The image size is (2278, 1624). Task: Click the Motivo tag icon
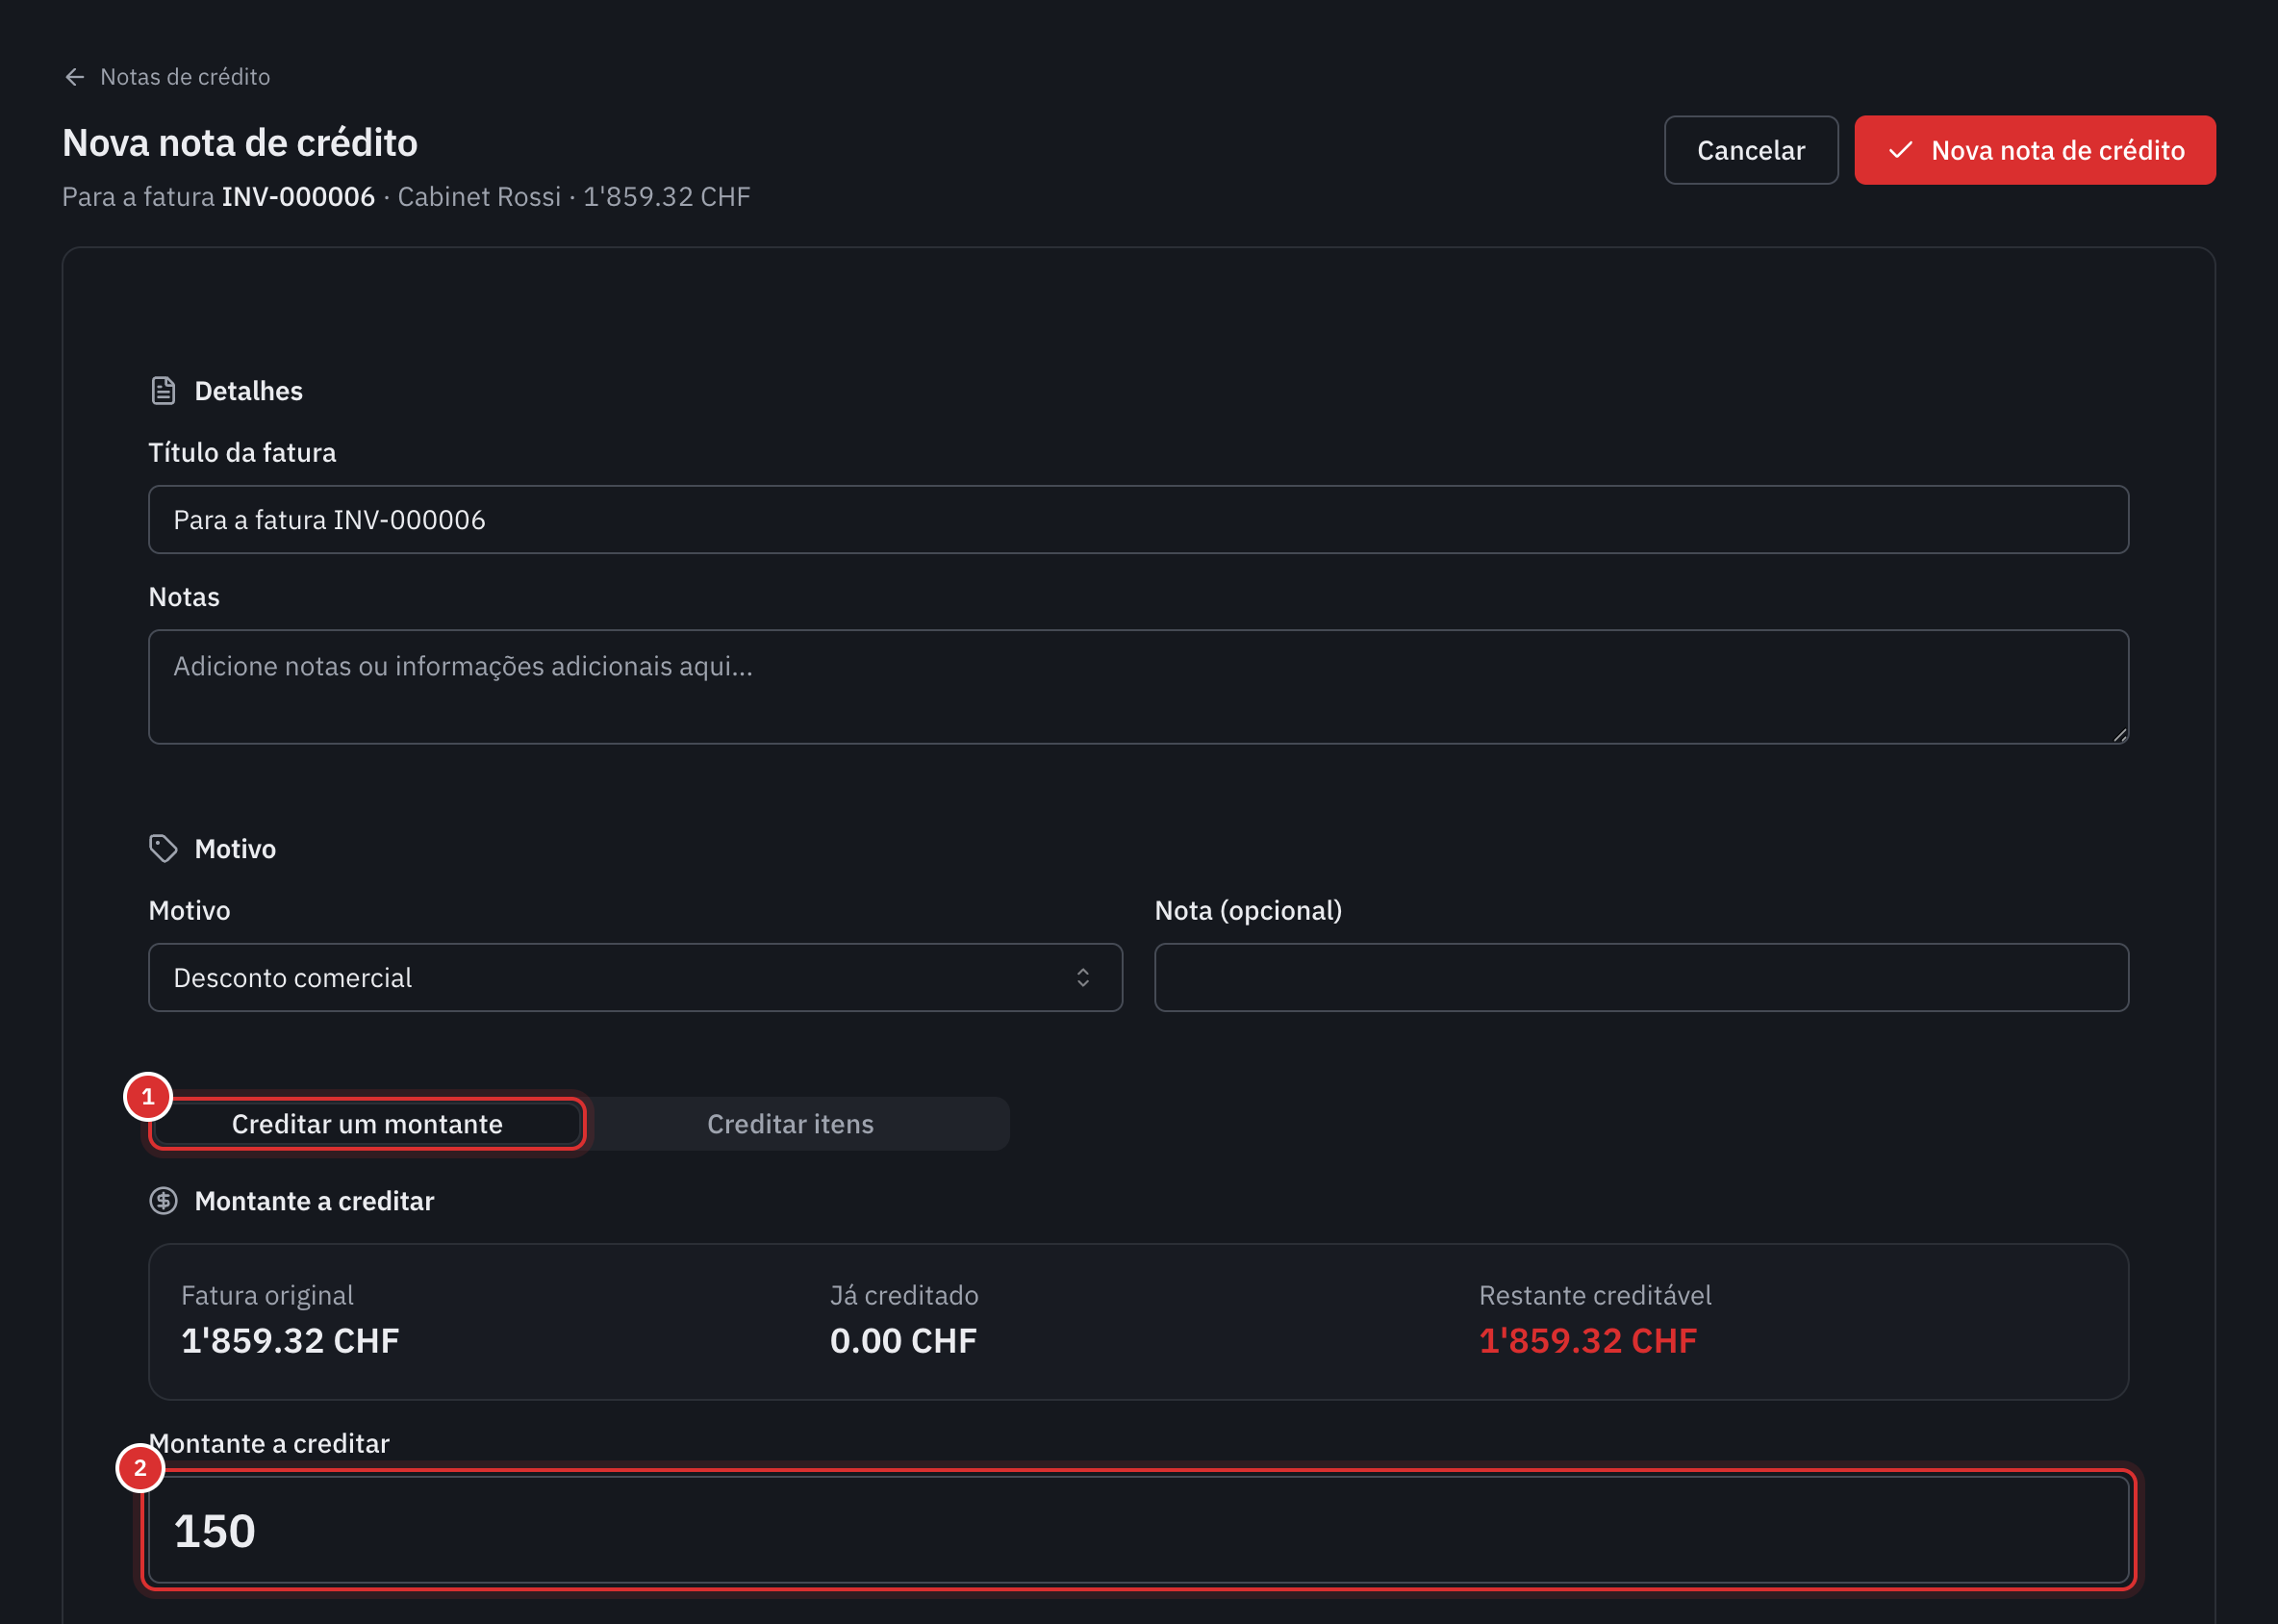(163, 849)
